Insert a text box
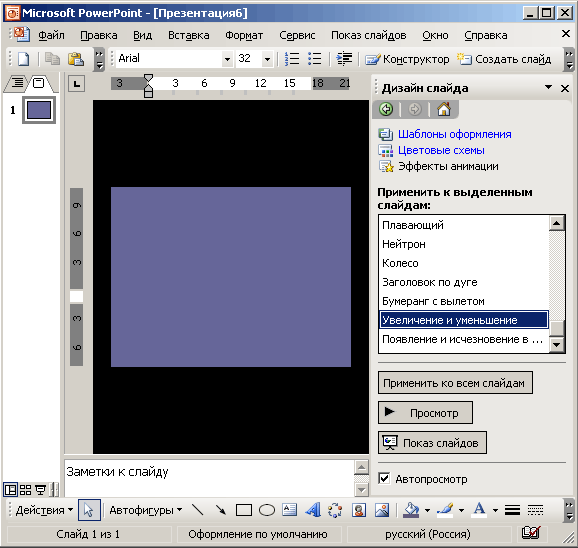Image resolution: width=578 pixels, height=548 pixels. tap(289, 510)
